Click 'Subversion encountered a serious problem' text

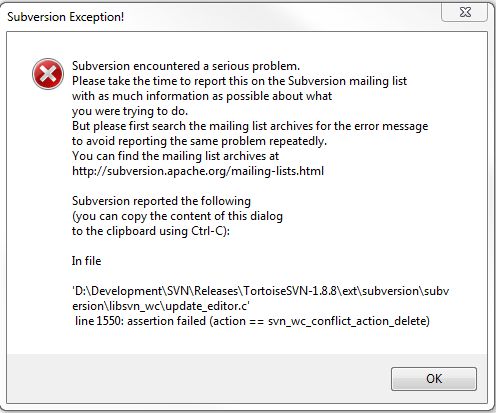tap(186, 66)
